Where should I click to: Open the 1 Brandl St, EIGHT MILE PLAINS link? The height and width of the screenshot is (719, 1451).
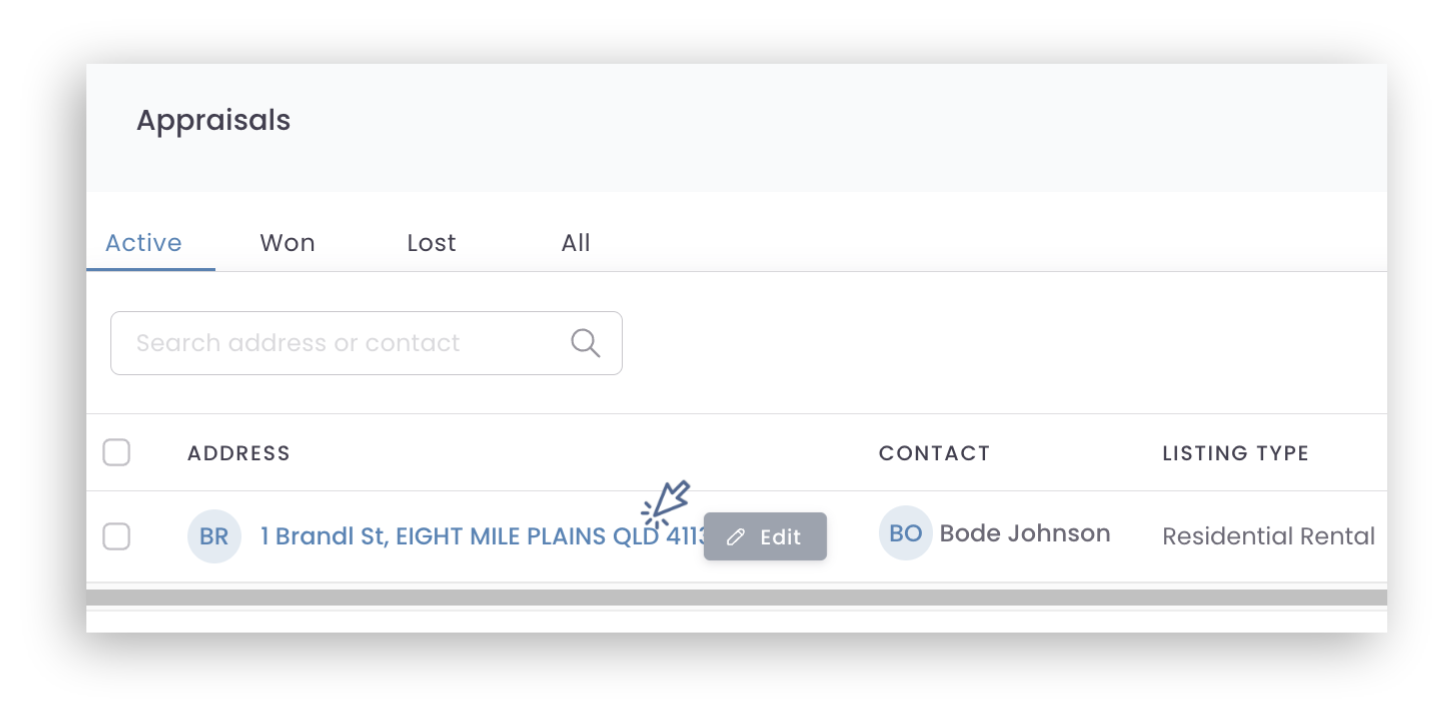(484, 536)
